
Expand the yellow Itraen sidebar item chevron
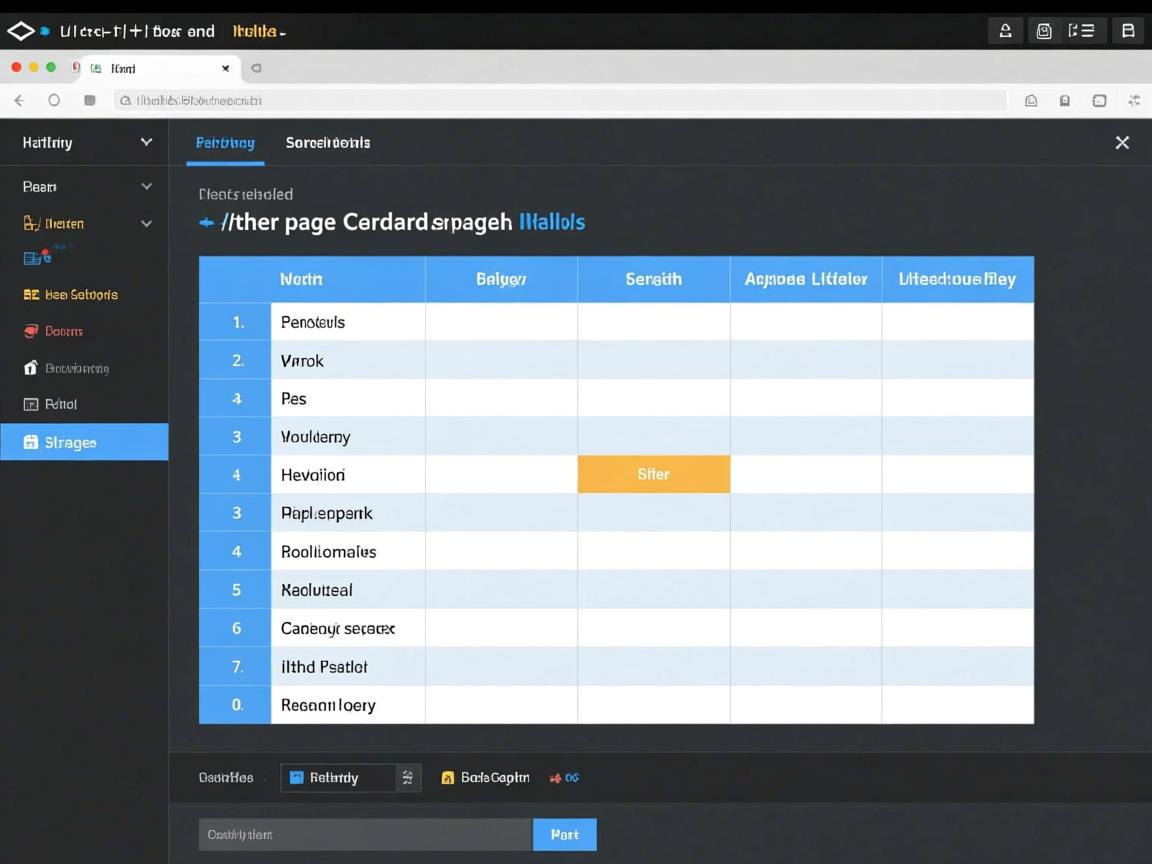pos(146,223)
